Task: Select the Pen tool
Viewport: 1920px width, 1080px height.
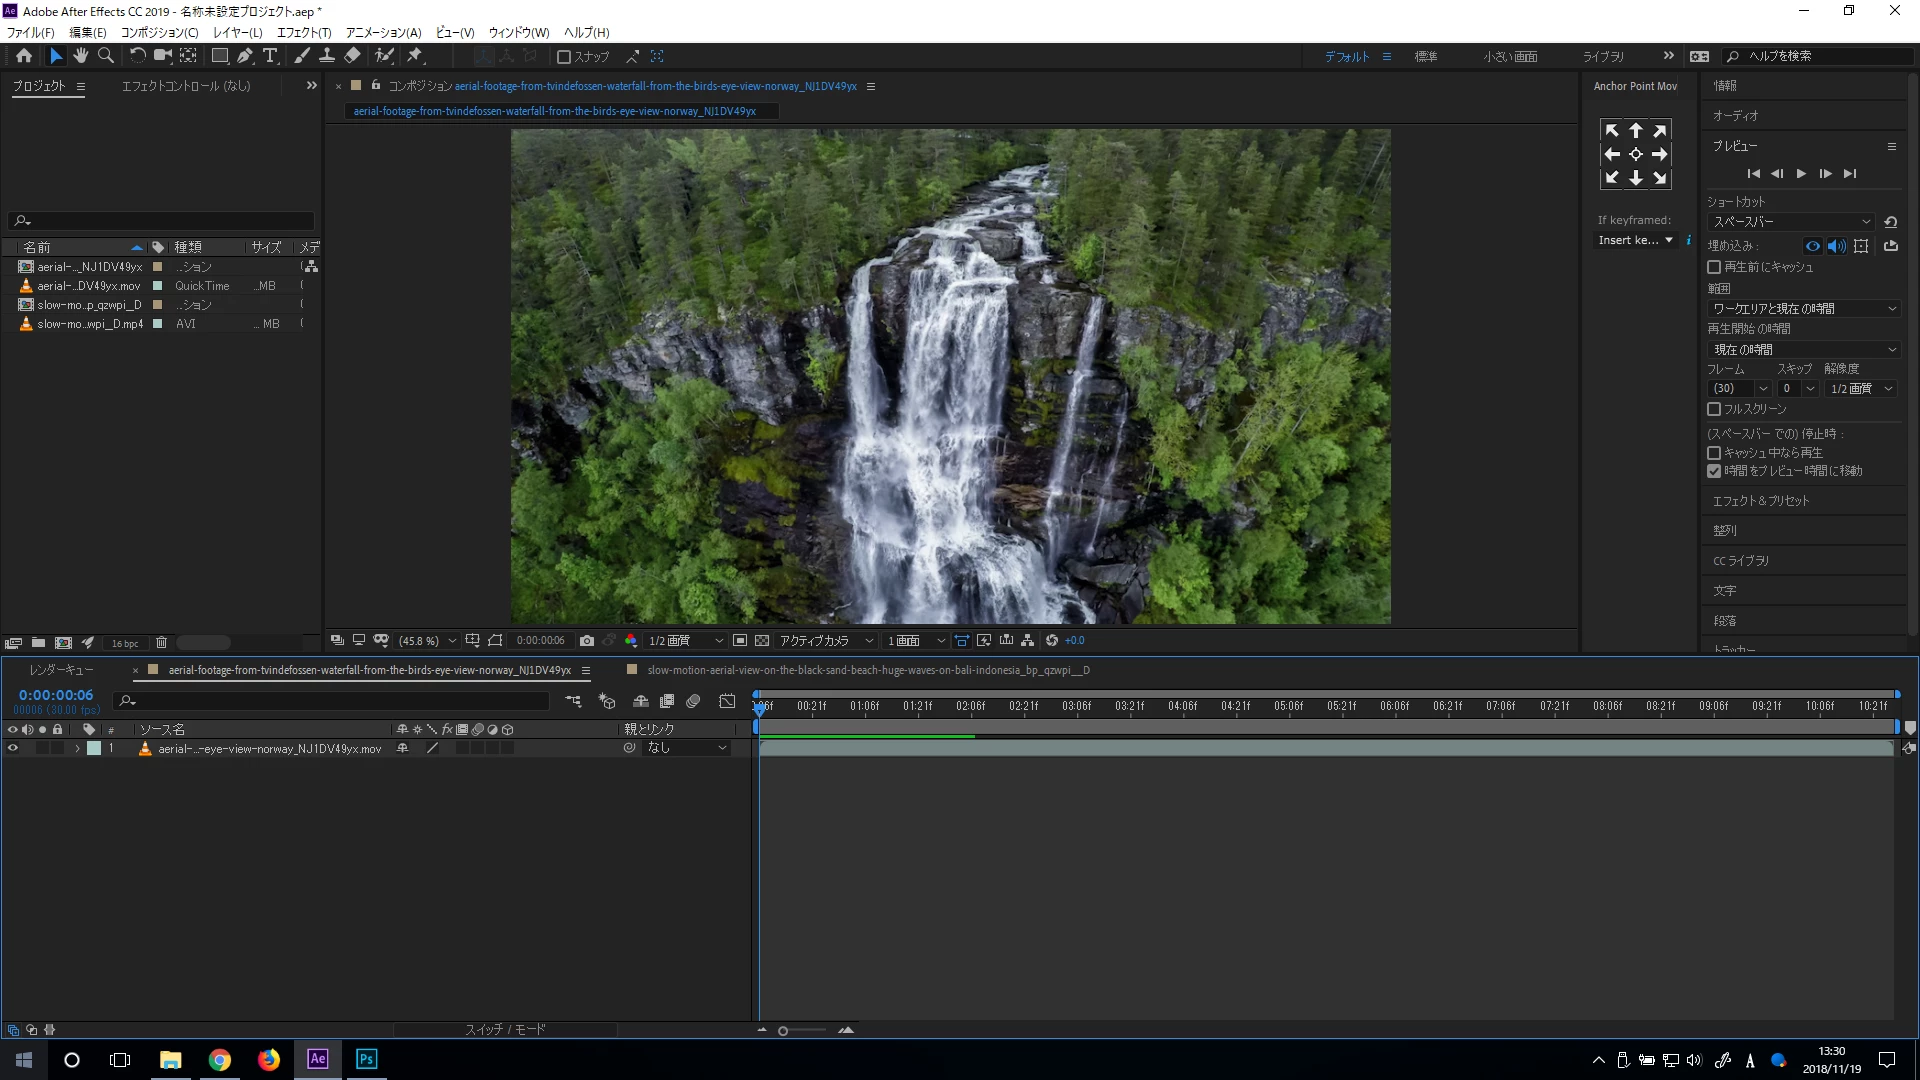Action: coord(245,56)
